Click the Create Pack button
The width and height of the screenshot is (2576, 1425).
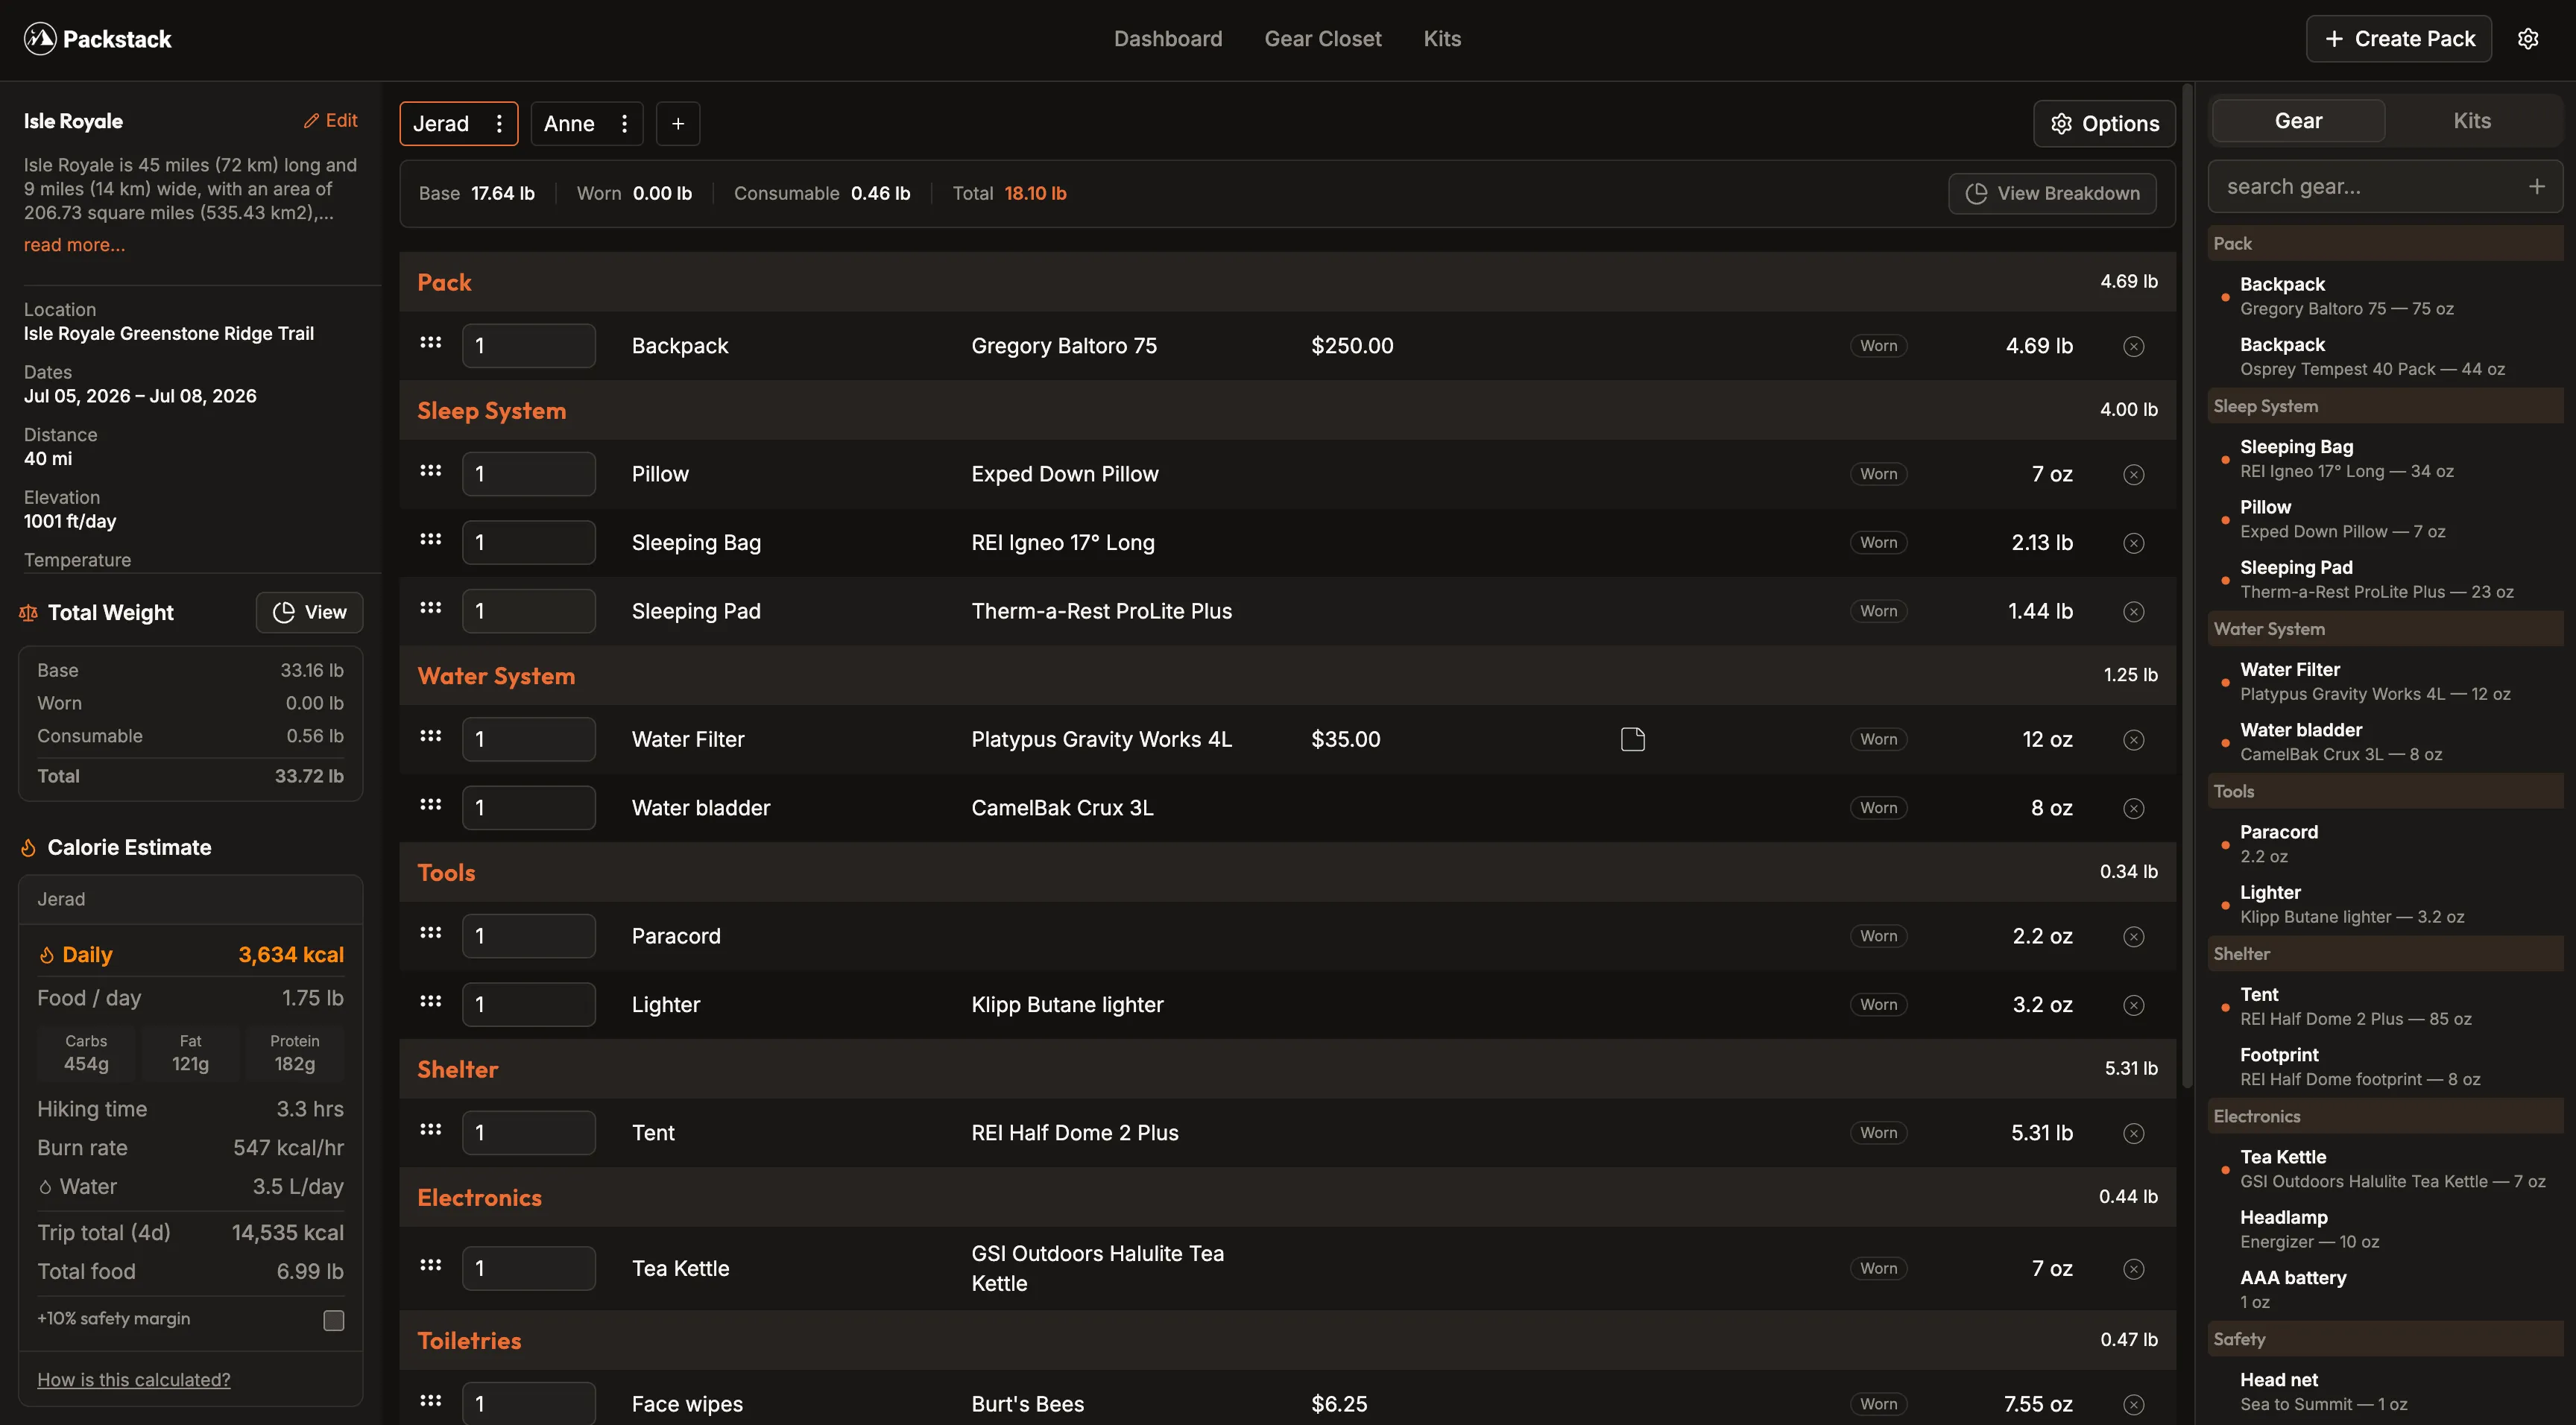(2399, 39)
